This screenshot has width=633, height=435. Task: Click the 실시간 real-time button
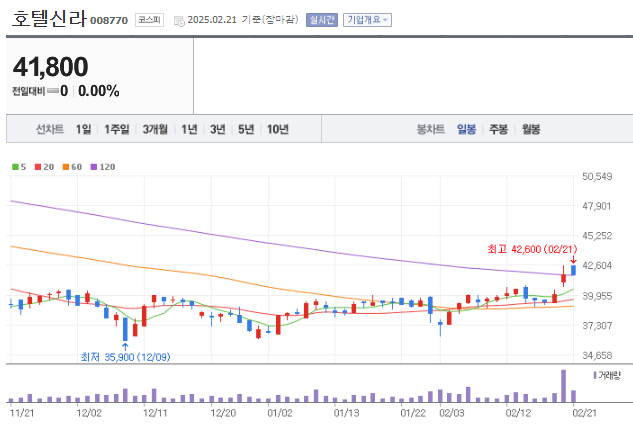click(322, 20)
